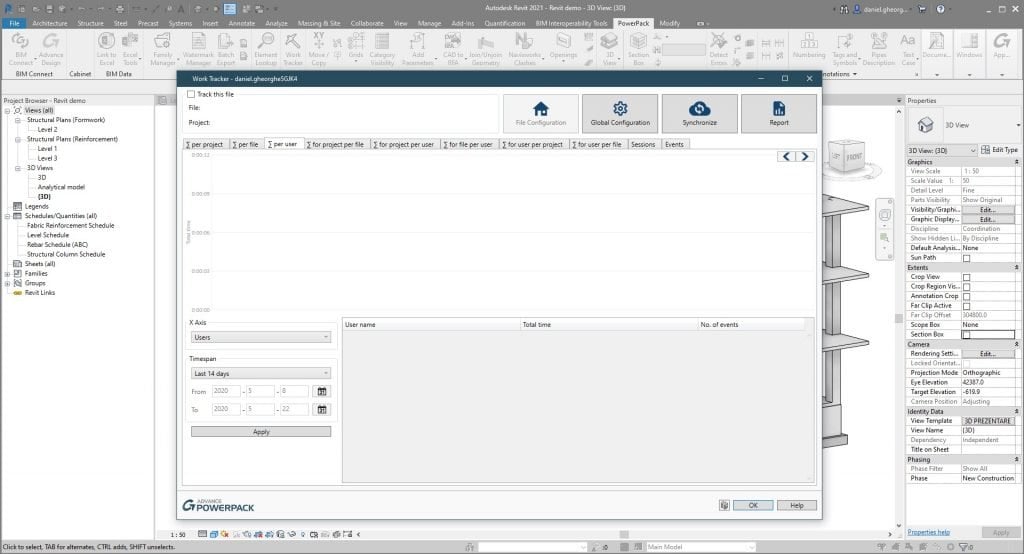Viewport: 1024px width, 554px height.
Task: Click the ViewCube in 3D view
Action: (x=847, y=157)
